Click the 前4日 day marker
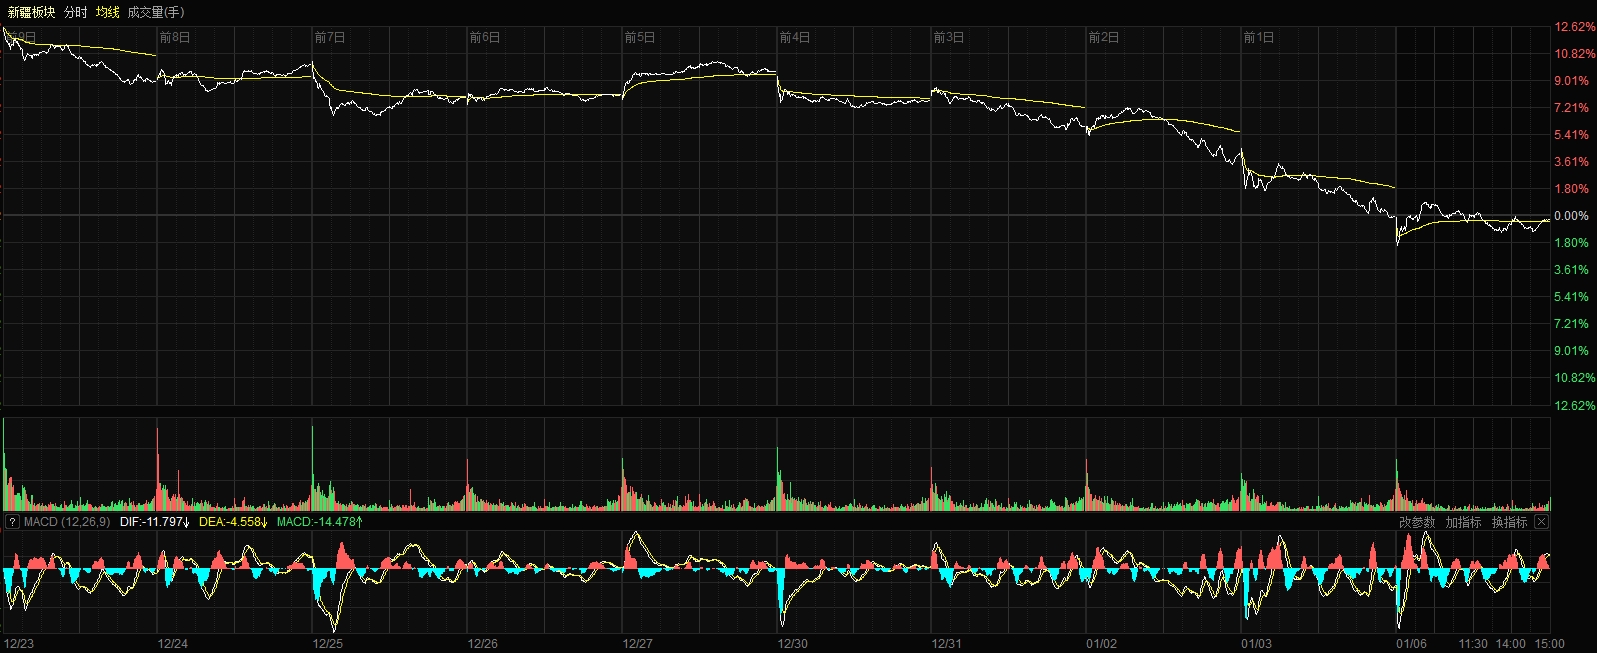1597x653 pixels. click(x=795, y=37)
